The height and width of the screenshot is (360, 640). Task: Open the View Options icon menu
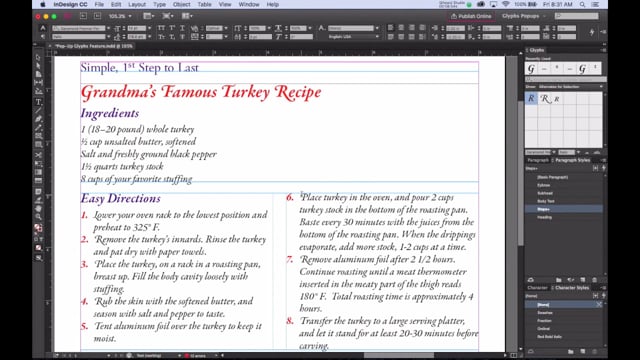148,16
